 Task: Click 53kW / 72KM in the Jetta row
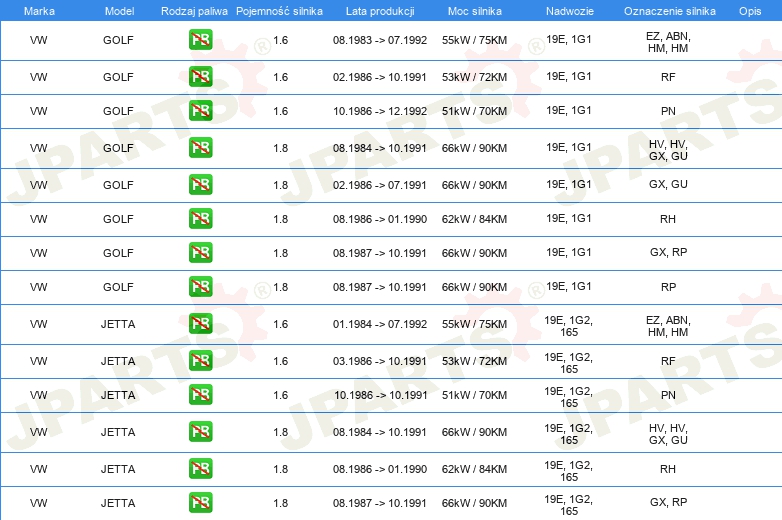(x=474, y=361)
